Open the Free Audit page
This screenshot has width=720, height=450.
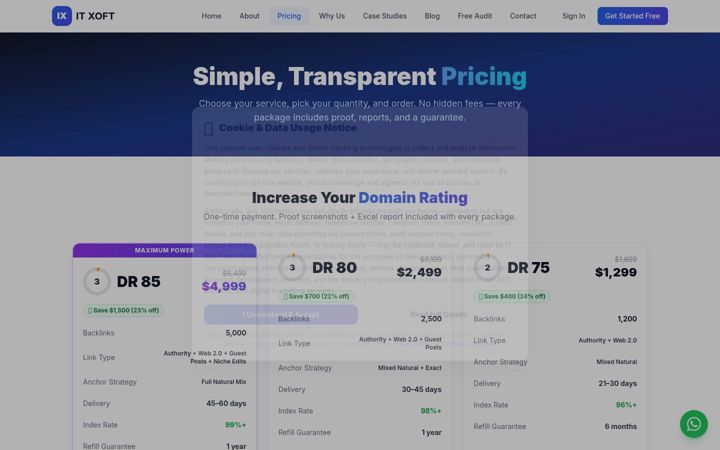[475, 16]
